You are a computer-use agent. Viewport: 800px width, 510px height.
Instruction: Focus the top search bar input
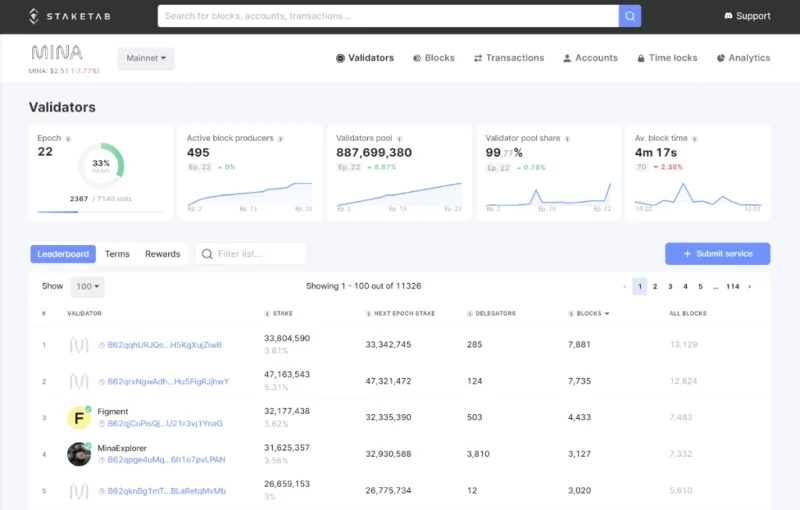pos(388,16)
